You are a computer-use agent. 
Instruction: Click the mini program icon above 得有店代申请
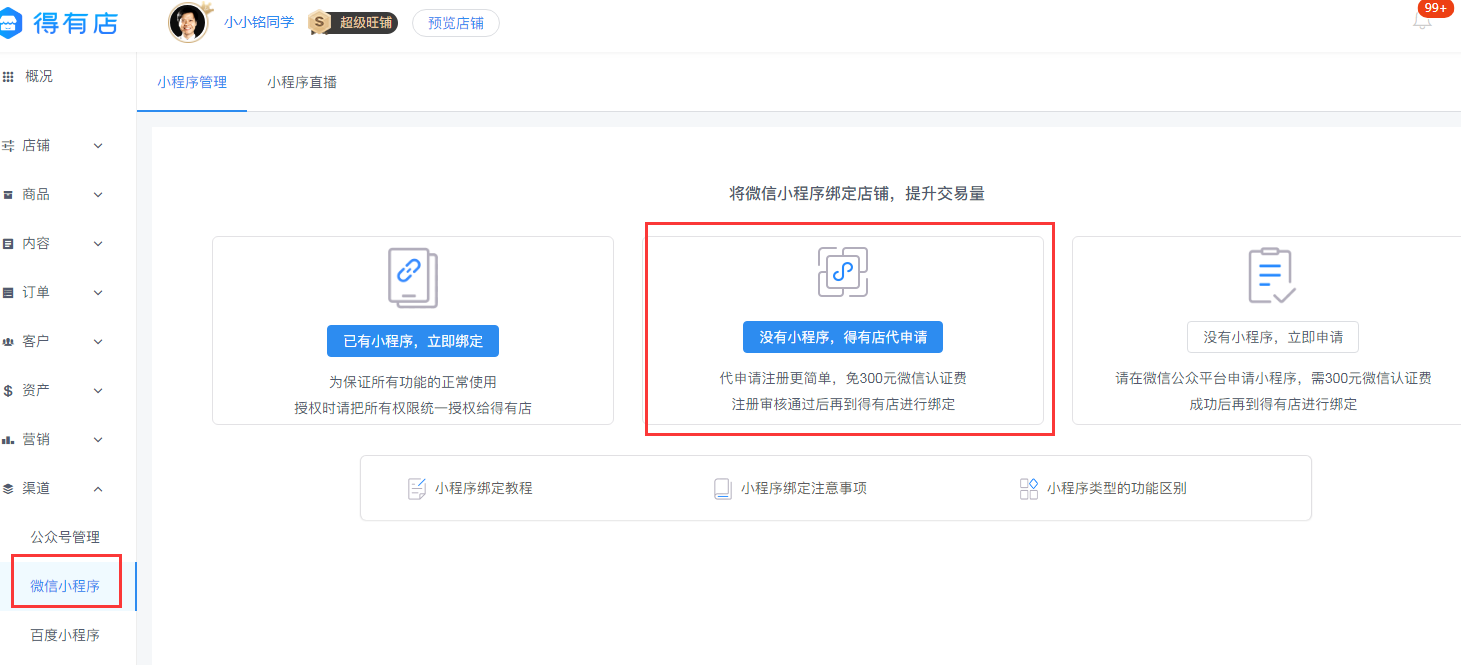coord(842,272)
